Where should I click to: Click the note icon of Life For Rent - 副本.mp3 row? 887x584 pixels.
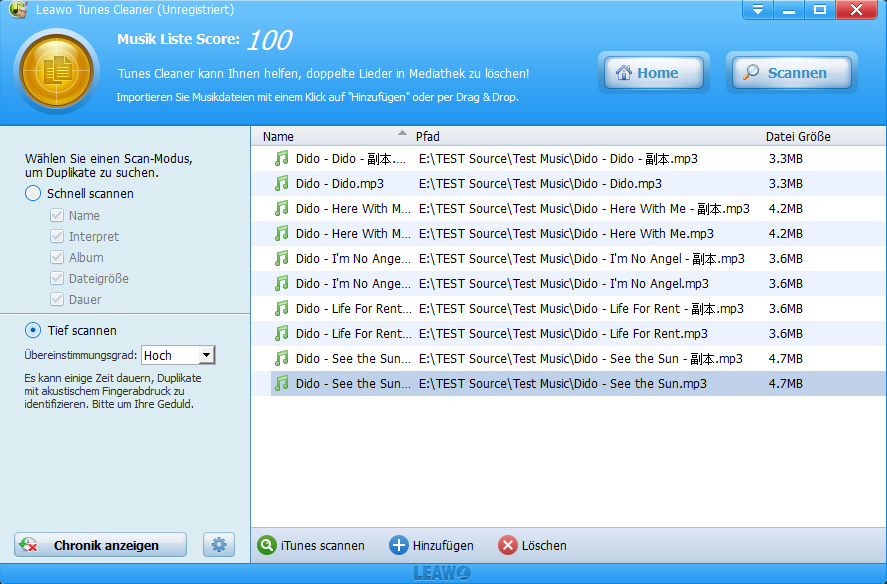[281, 308]
